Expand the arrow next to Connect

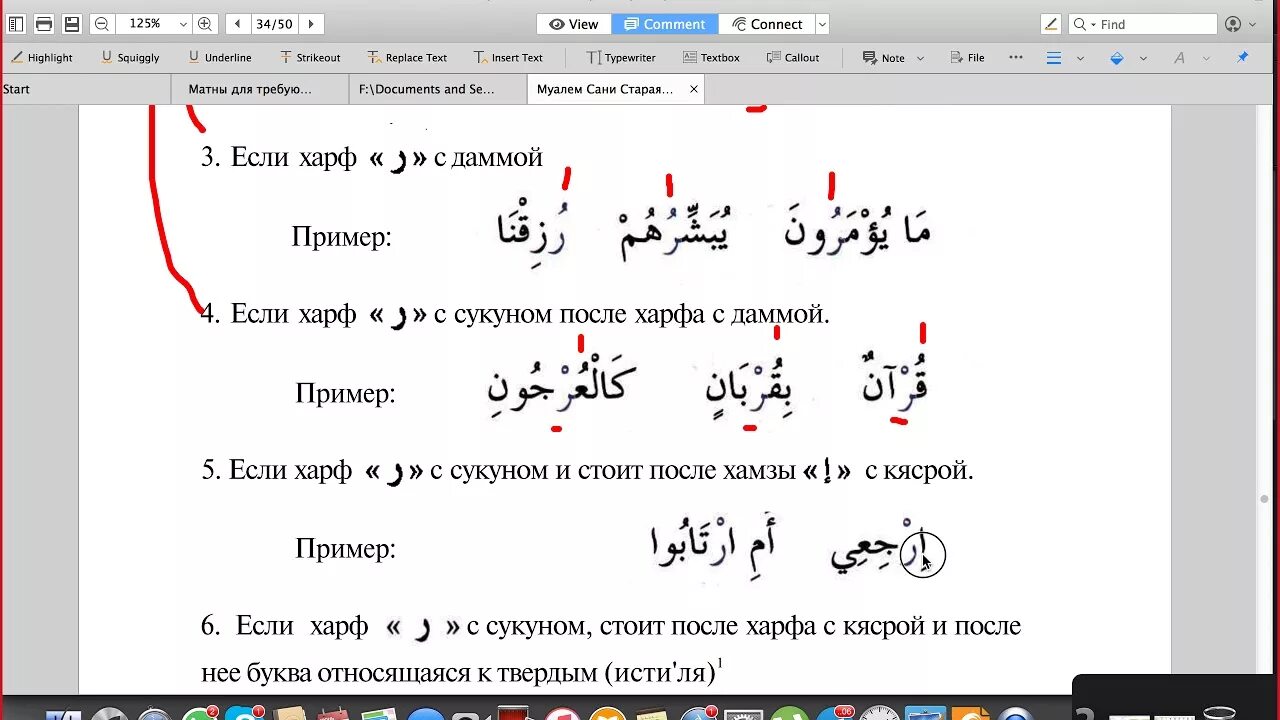pos(822,24)
